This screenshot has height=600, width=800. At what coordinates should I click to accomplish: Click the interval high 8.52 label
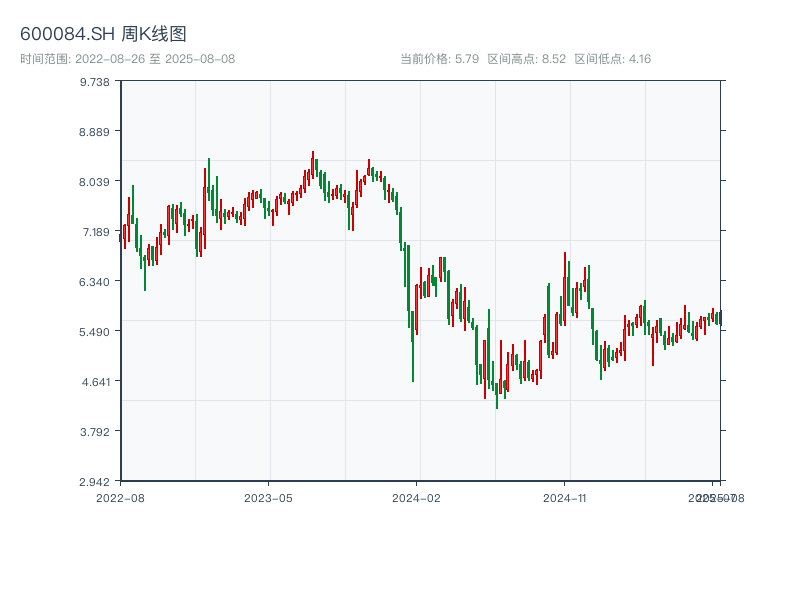pyautogui.click(x=526, y=59)
